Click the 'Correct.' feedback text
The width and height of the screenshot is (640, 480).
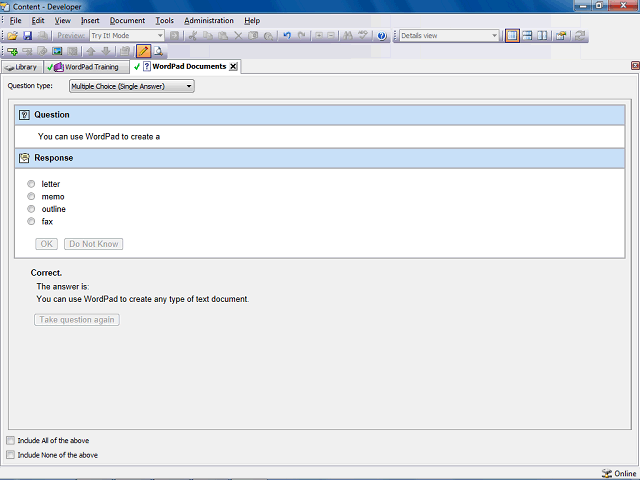46,273
